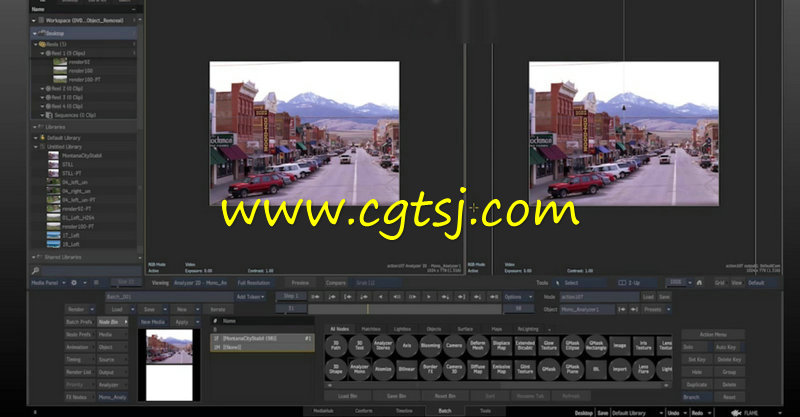Collapse Reel 1 in the media panel
800x417 pixels.
click(43, 53)
